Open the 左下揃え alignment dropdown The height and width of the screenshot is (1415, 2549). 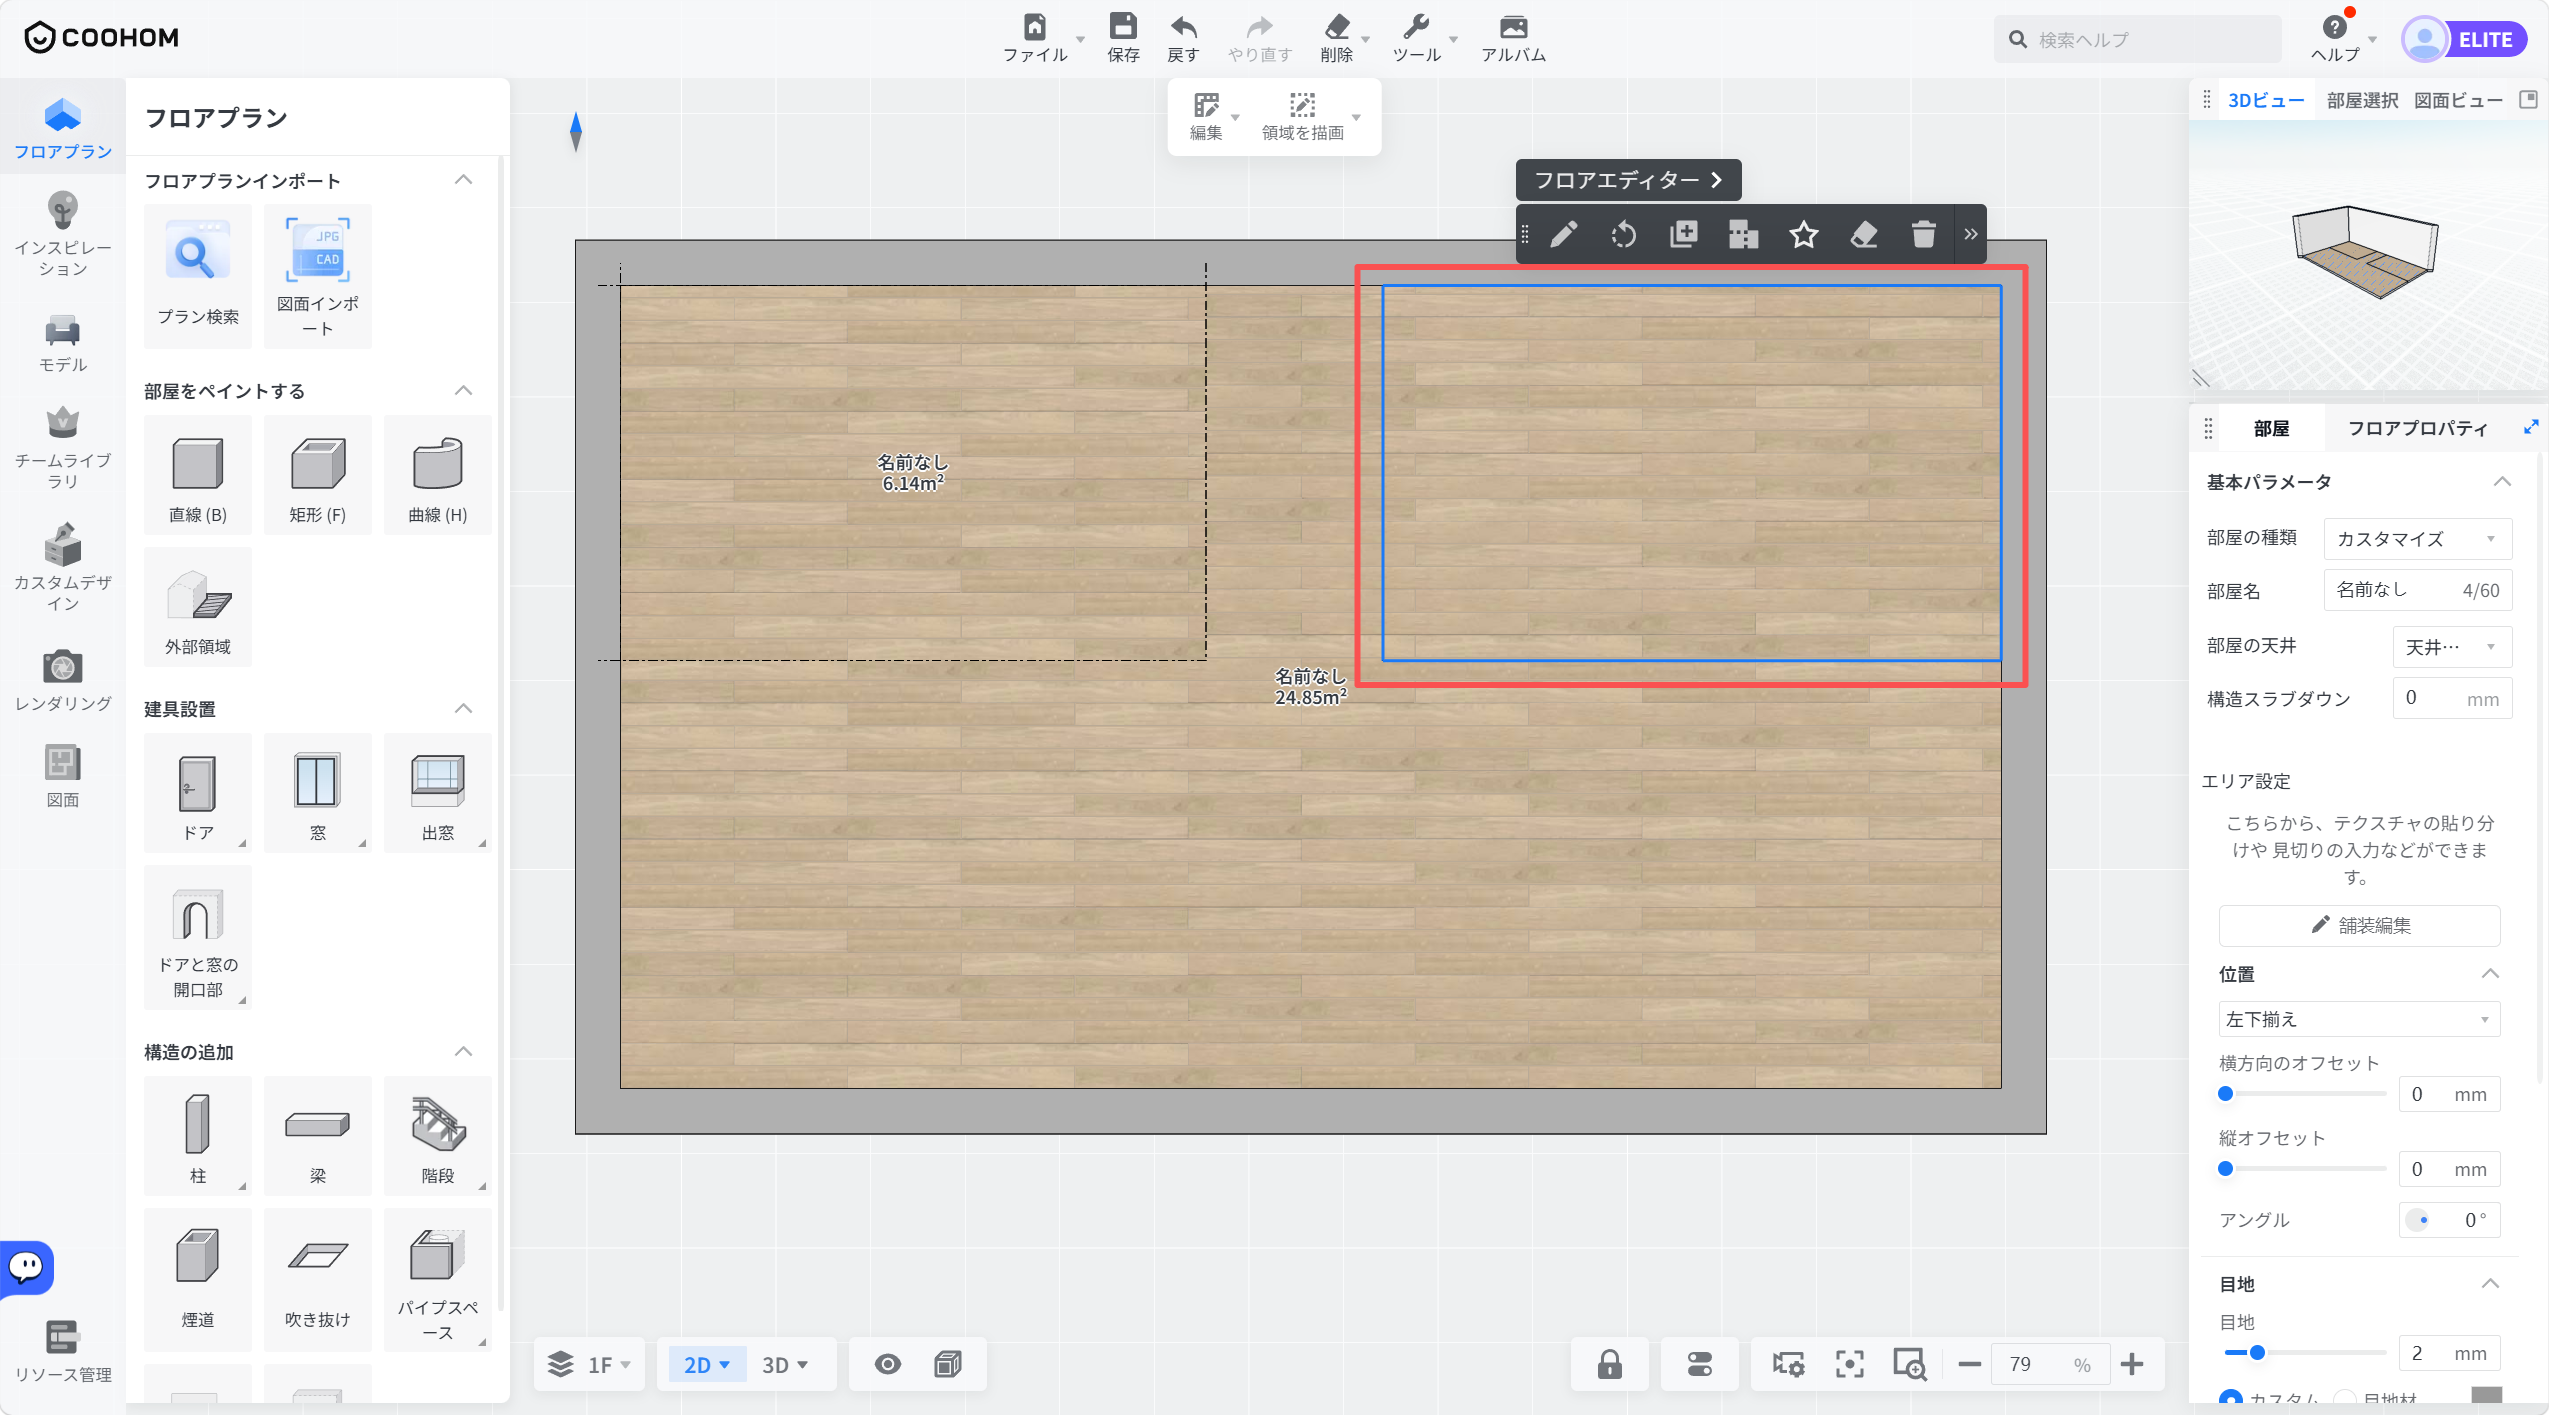2359,1019
